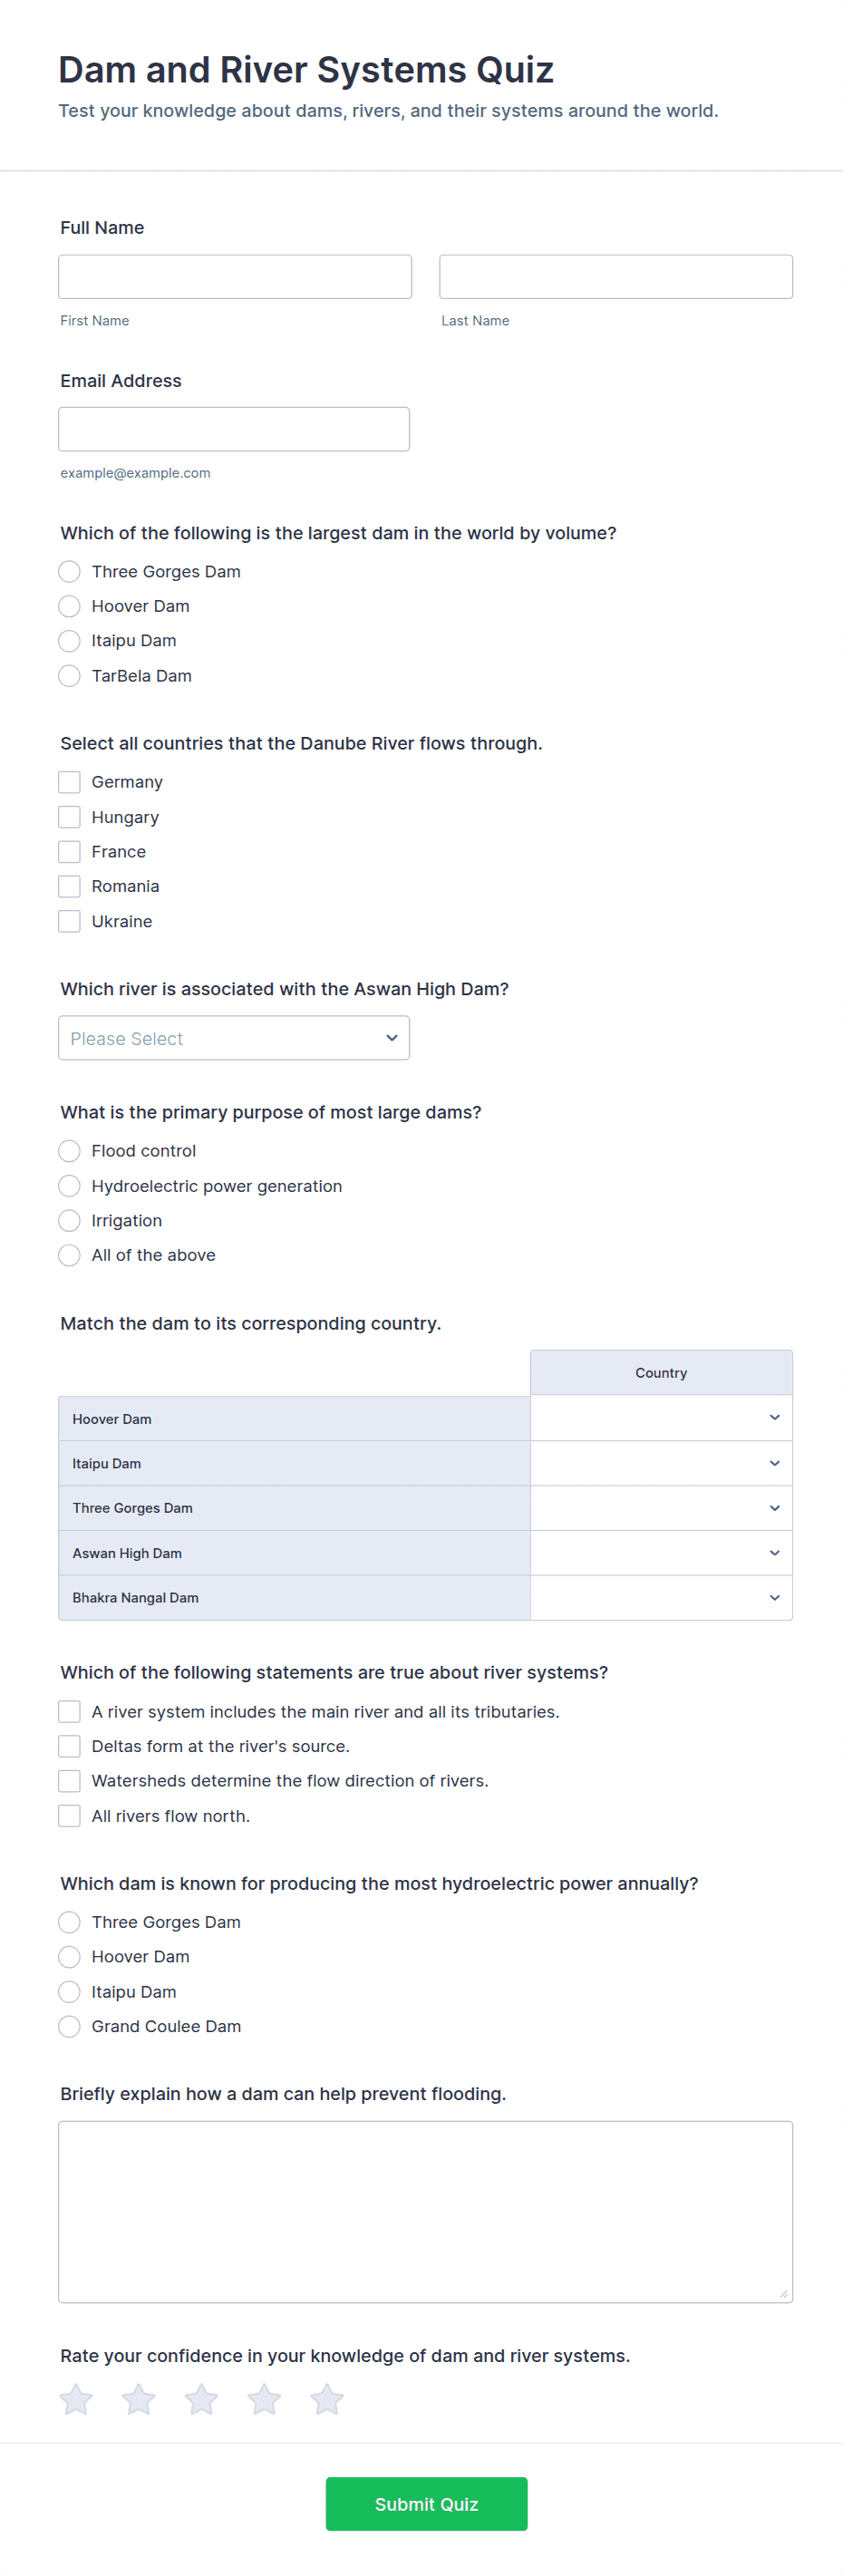Check the river system tributaries statement
The image size is (843, 2576).
pyautogui.click(x=69, y=1712)
